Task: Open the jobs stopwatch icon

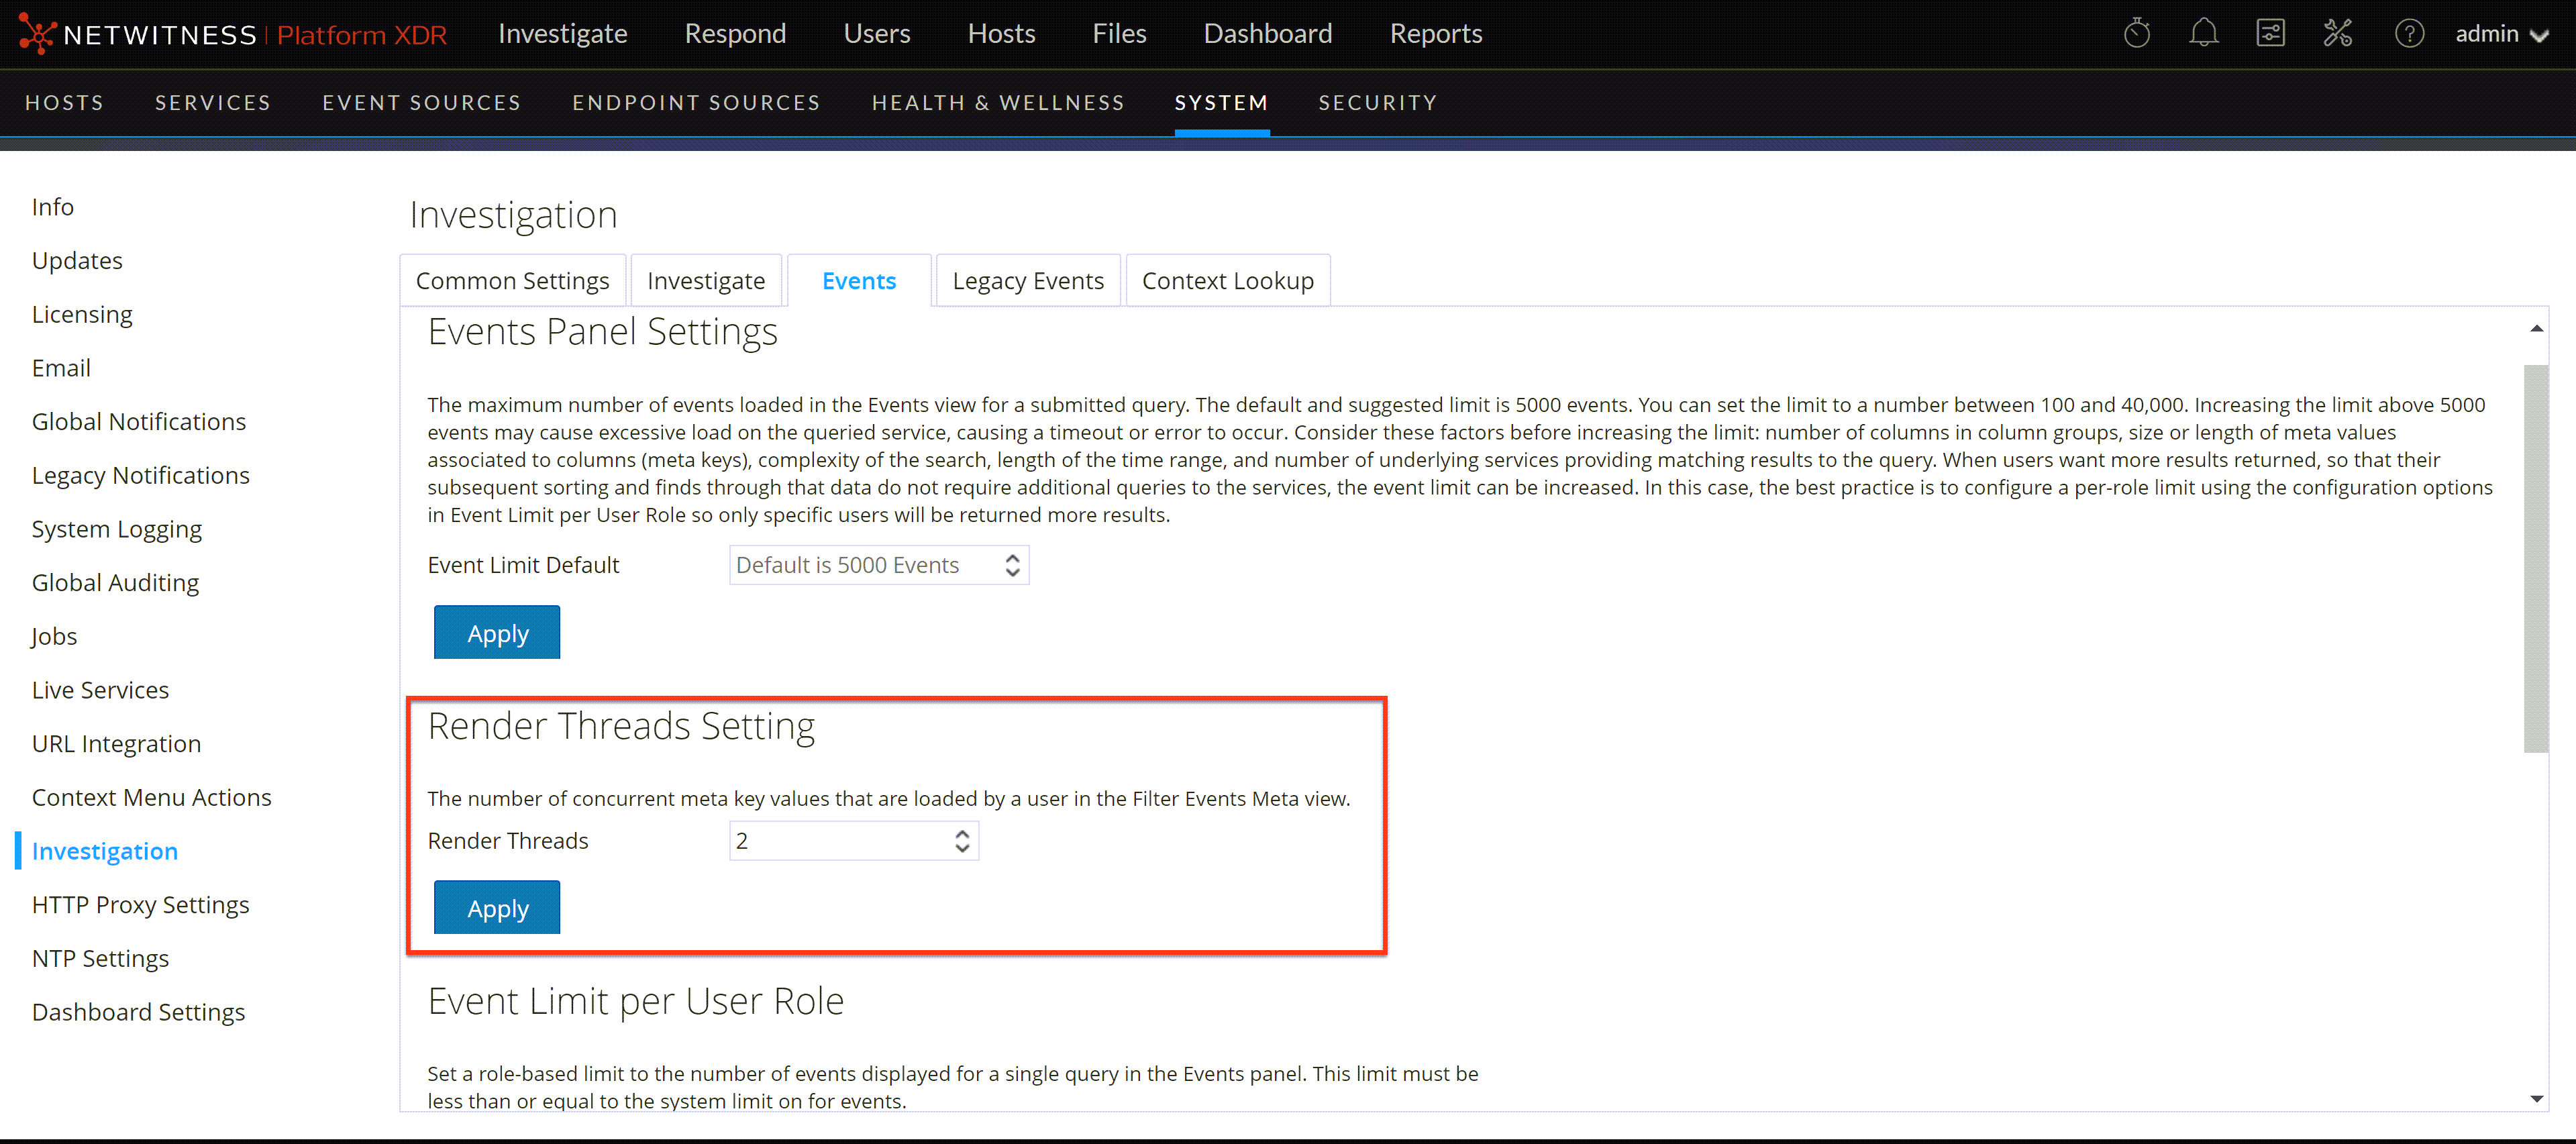Action: pos(2136,34)
